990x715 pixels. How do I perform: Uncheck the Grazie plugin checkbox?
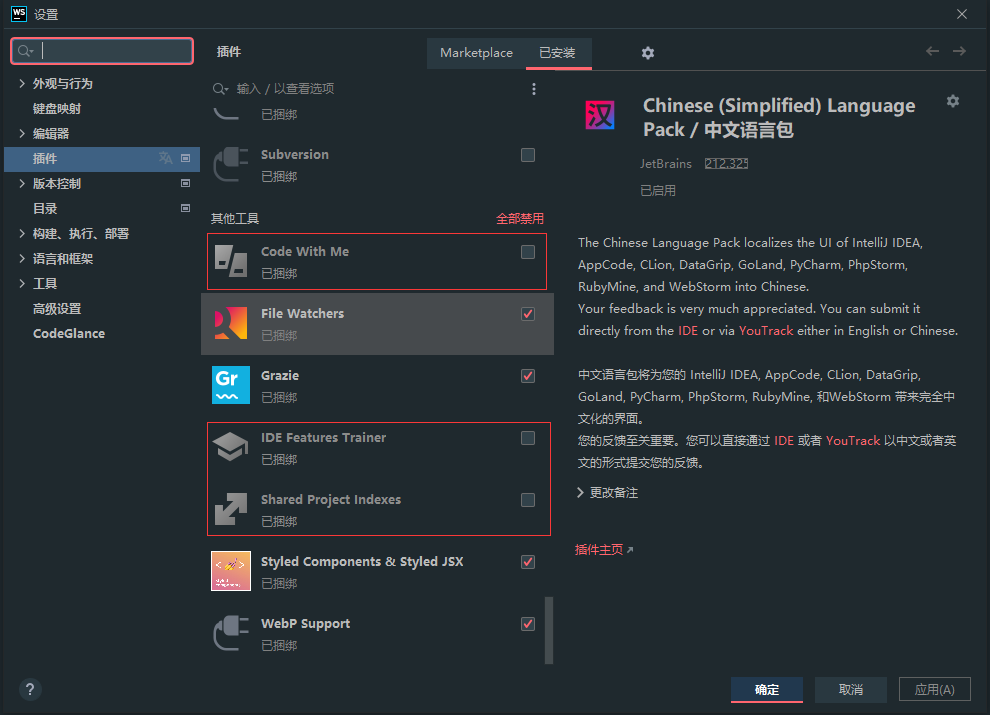tap(527, 376)
